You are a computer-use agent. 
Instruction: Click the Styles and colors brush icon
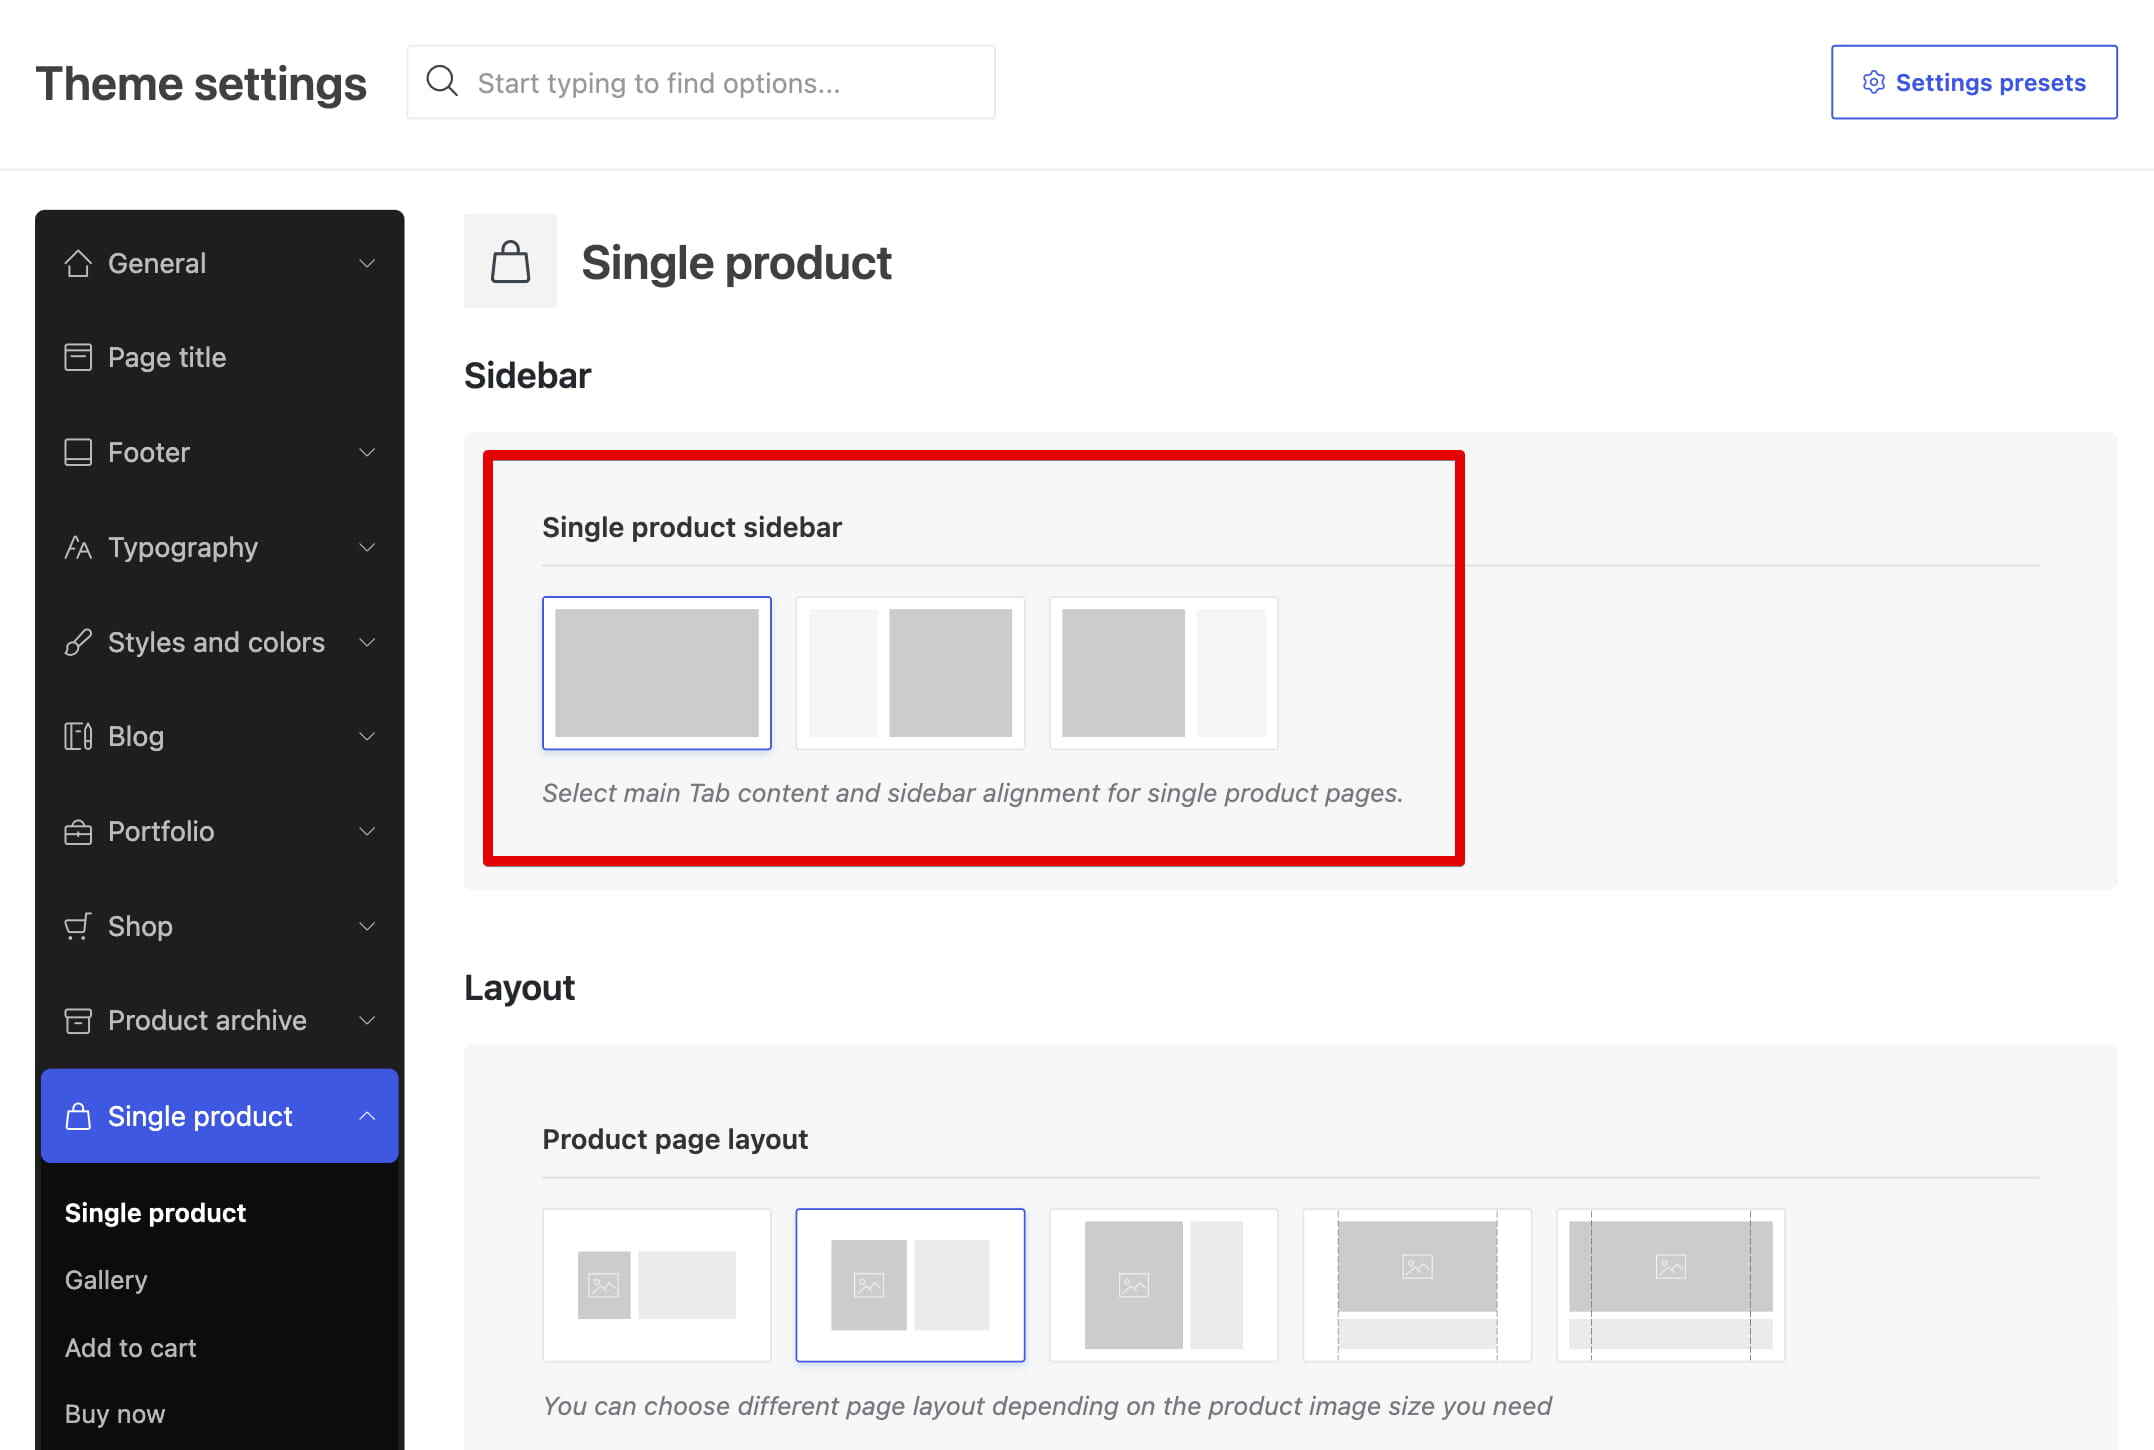(x=78, y=642)
